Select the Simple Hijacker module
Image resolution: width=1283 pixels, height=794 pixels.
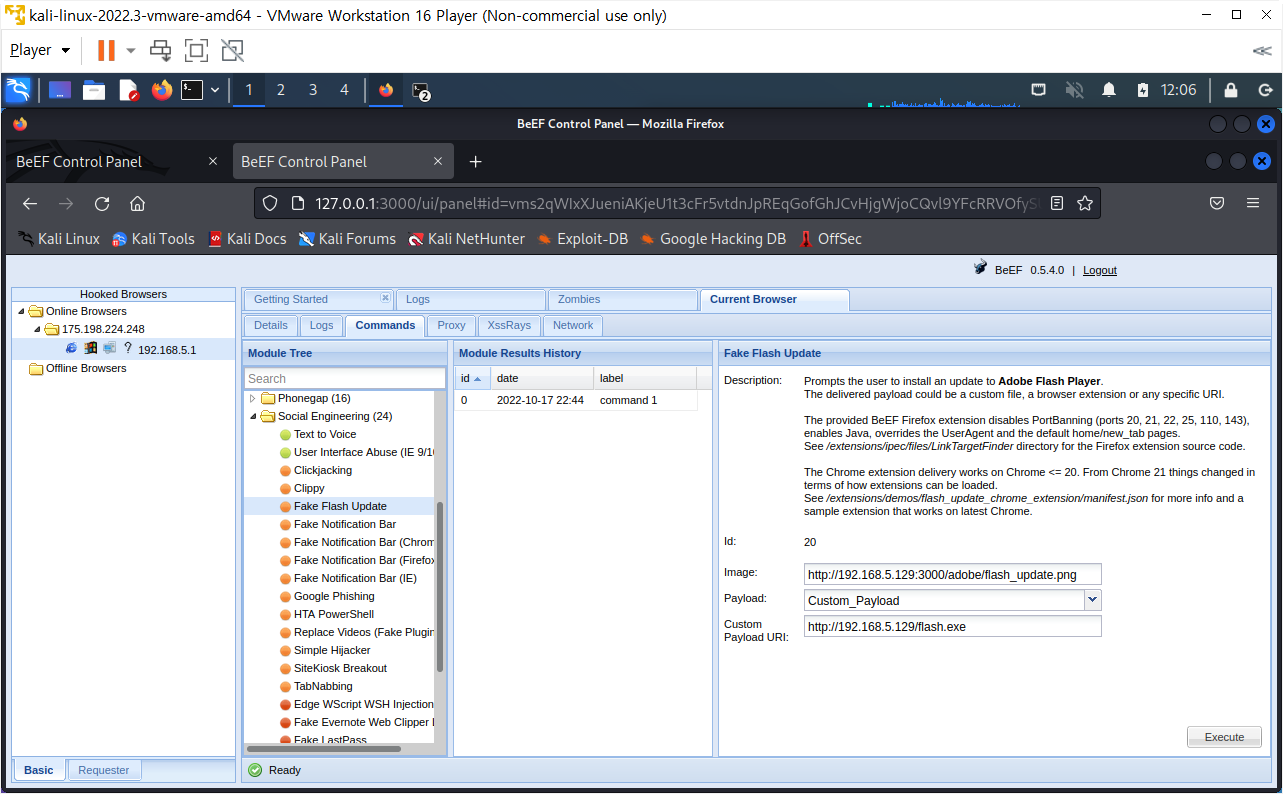tap(332, 650)
